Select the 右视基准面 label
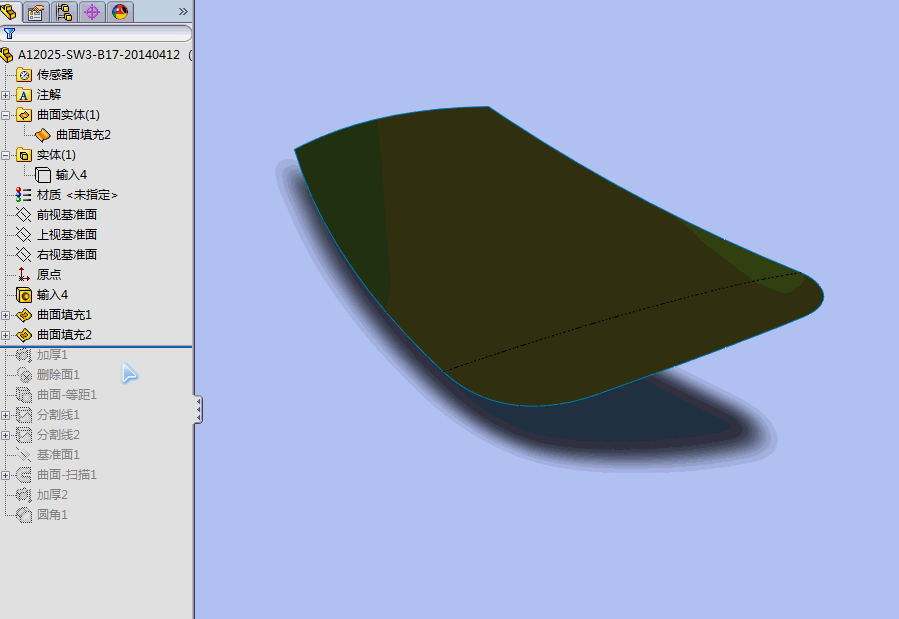 point(67,254)
